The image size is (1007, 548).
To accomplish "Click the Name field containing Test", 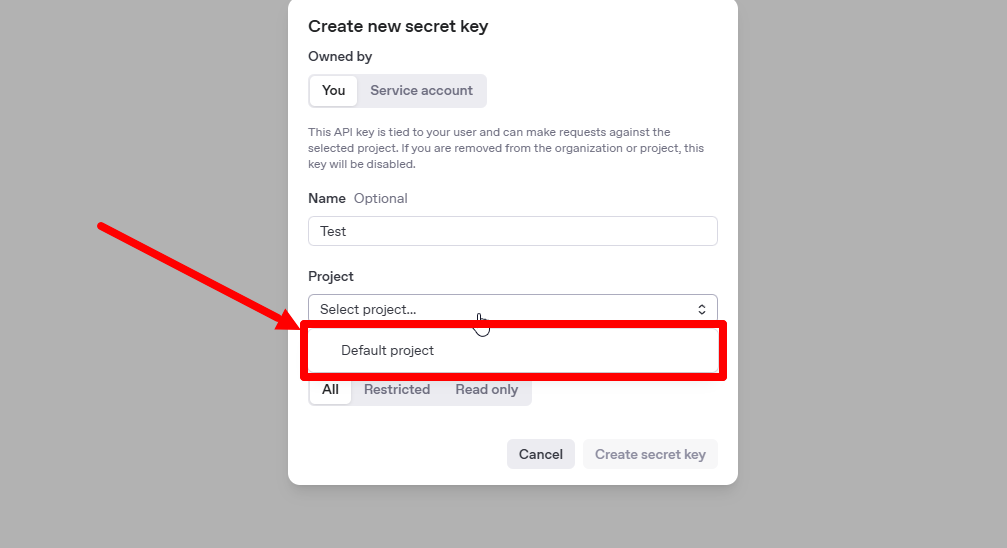I will pos(512,231).
